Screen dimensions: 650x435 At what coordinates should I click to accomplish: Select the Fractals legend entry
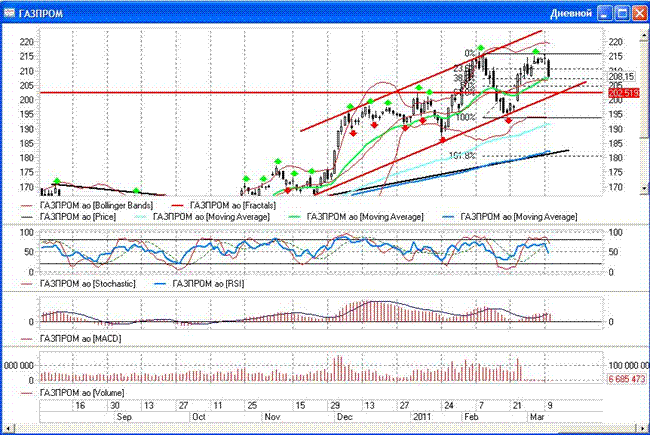point(223,205)
